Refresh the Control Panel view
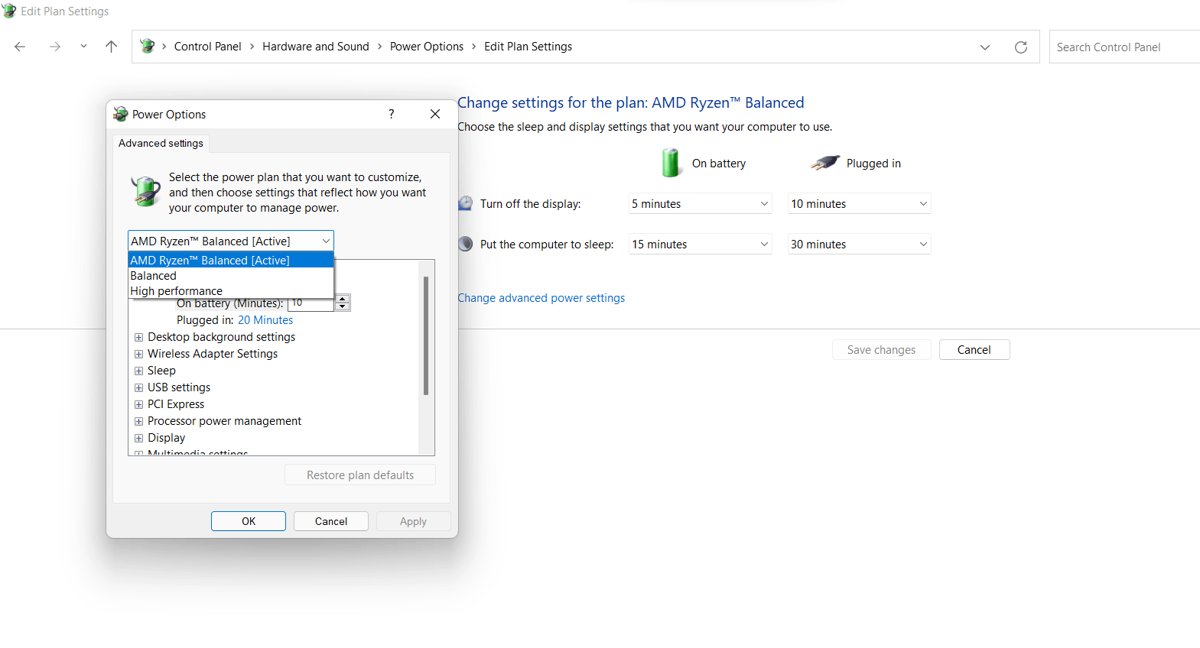 click(x=1021, y=47)
